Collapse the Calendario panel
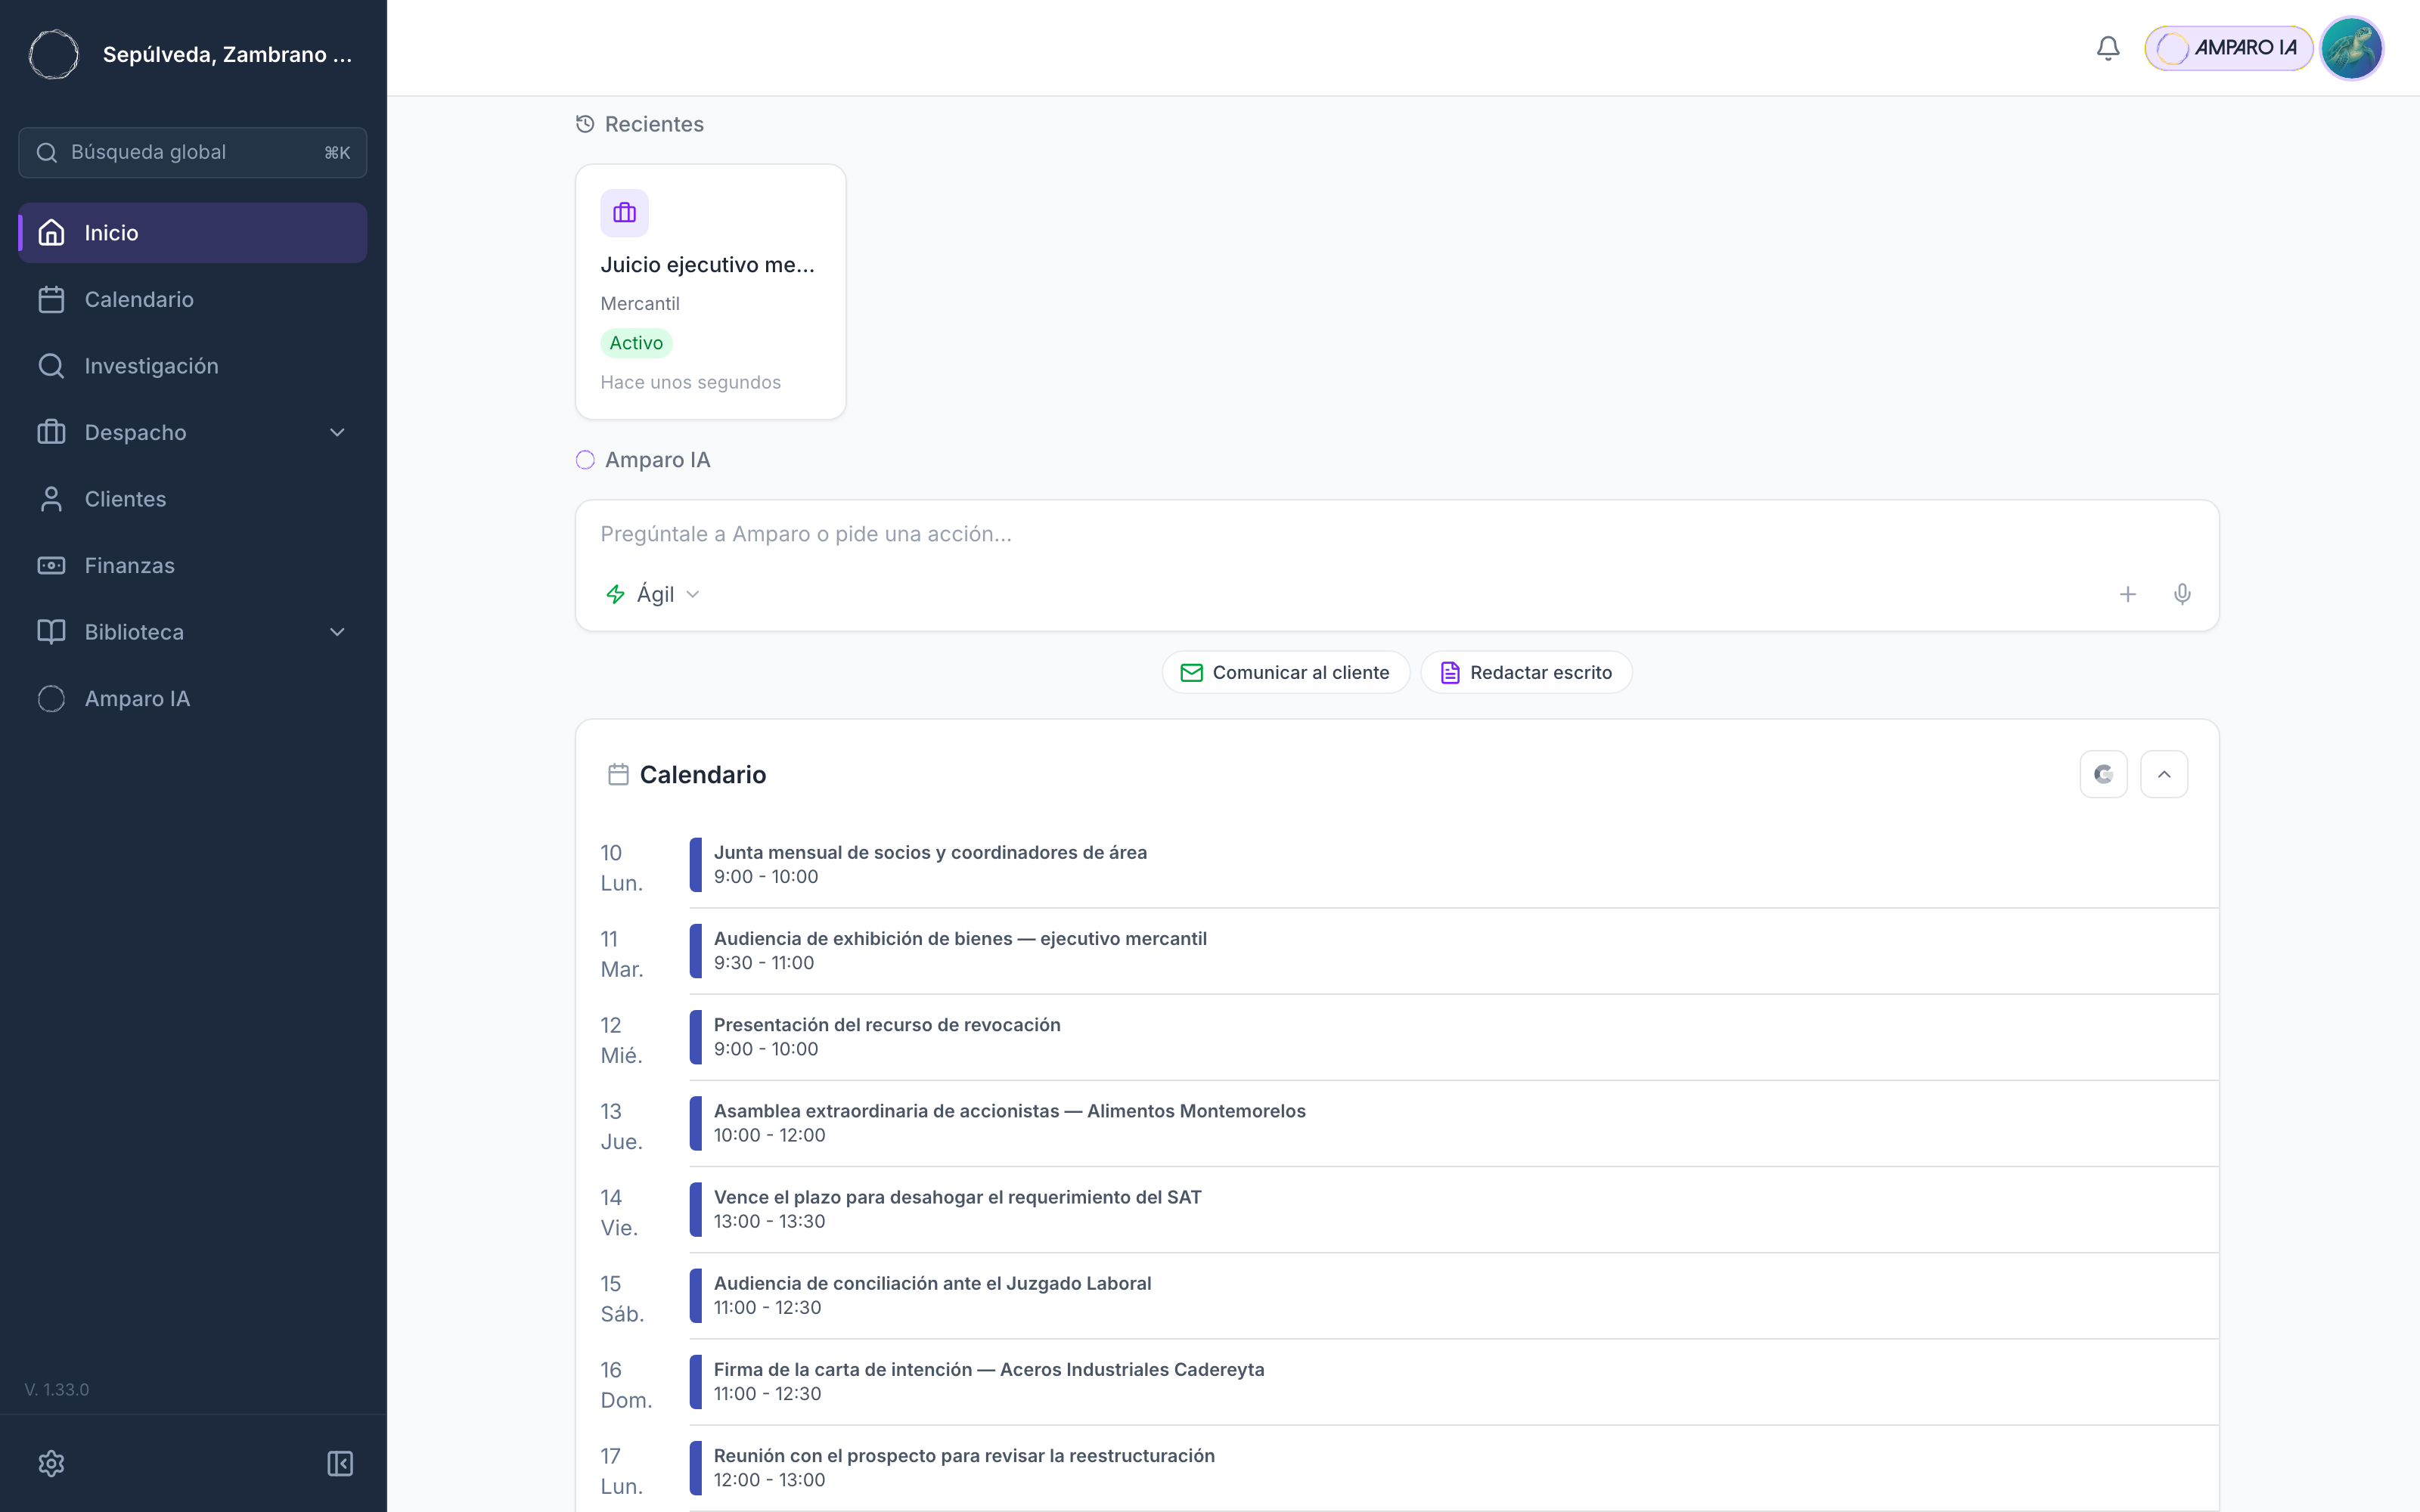 (x=2163, y=774)
